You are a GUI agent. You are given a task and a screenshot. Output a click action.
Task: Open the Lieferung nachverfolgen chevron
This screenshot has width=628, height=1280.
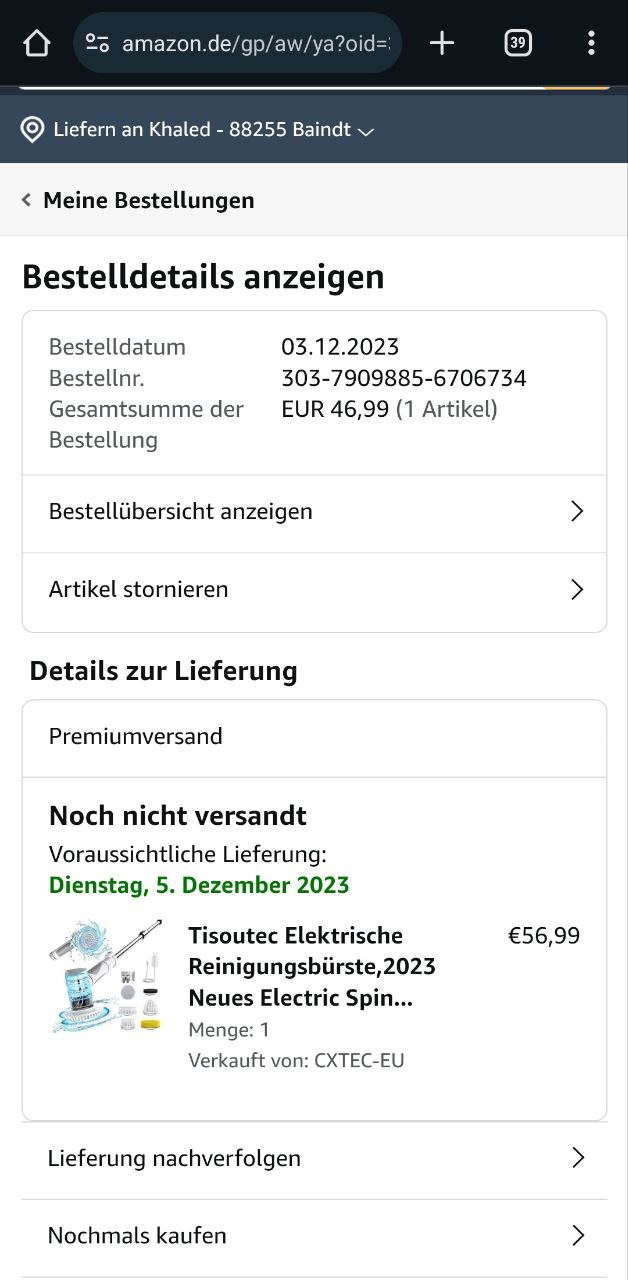tap(577, 1158)
